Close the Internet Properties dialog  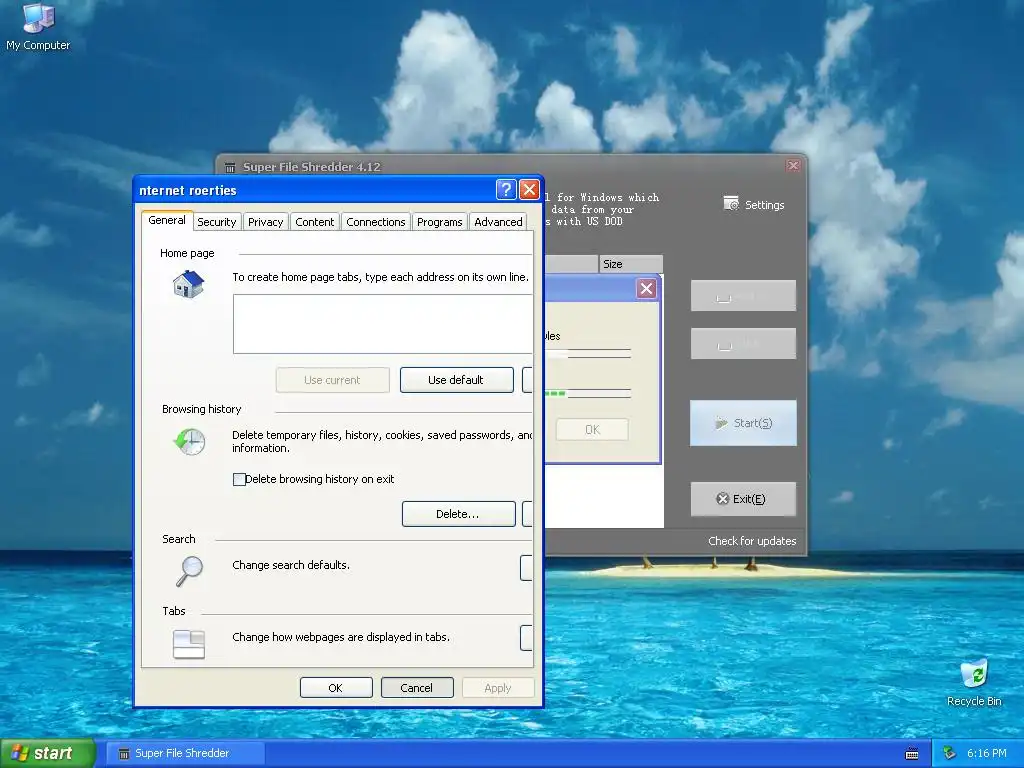(x=529, y=189)
